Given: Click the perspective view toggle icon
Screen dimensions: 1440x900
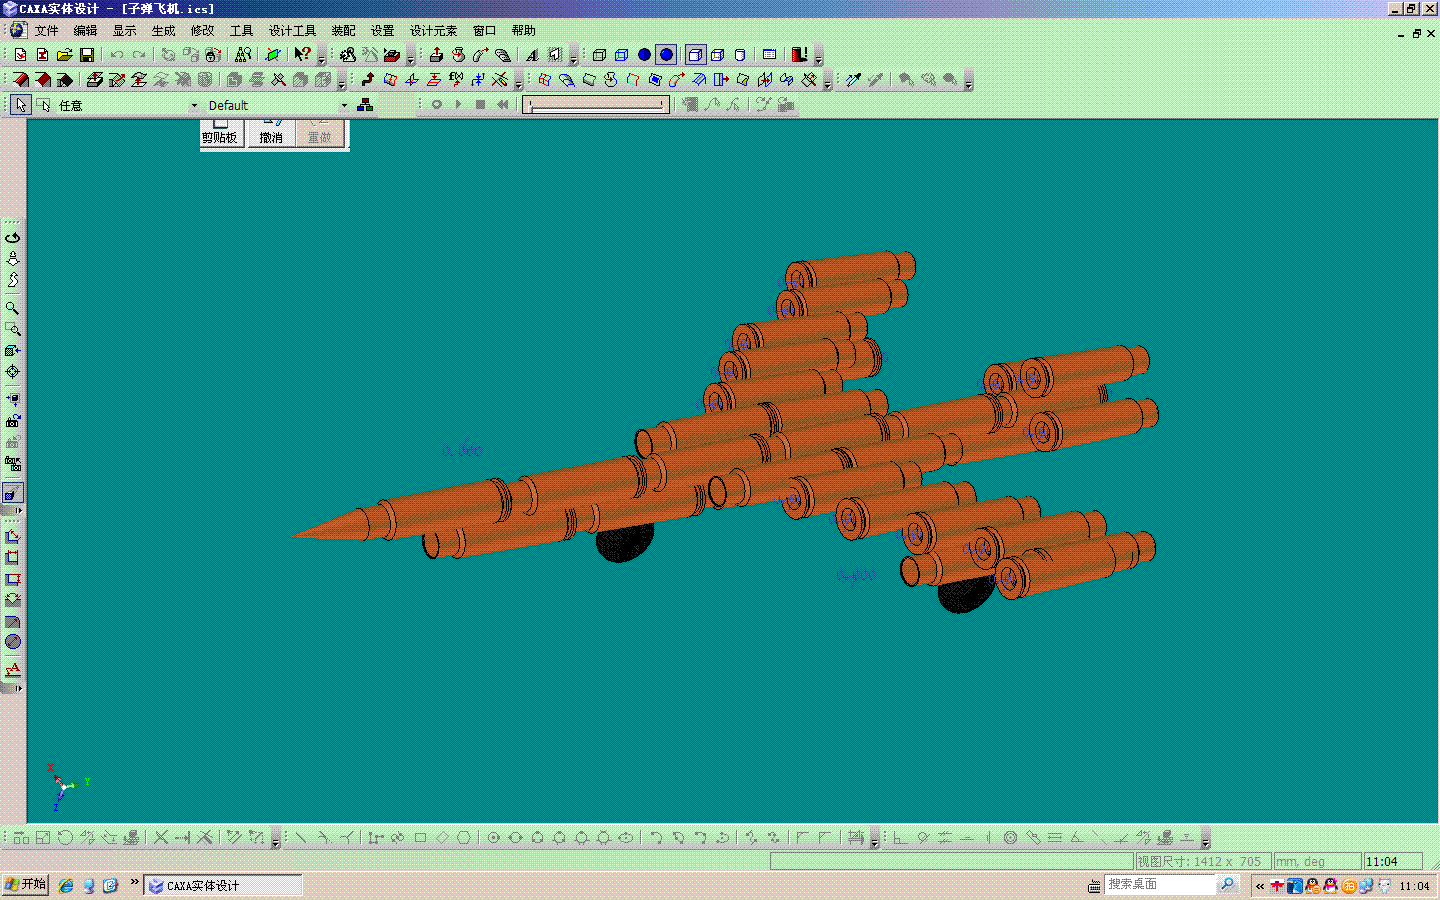Looking at the screenshot, I should point(13,493).
